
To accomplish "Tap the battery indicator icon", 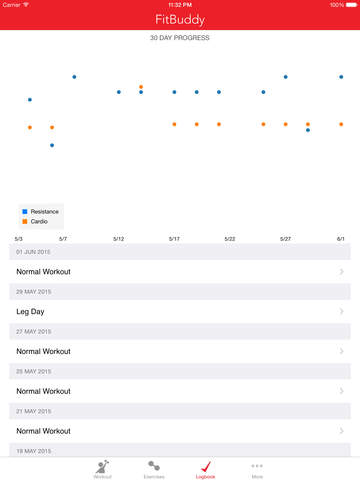I will tap(351, 5).
